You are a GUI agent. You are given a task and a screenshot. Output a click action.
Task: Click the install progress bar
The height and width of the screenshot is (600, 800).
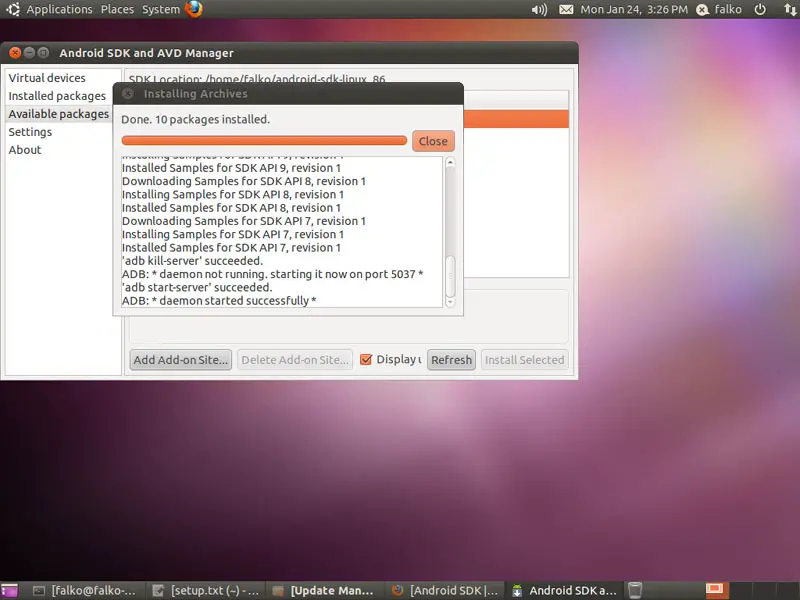click(x=264, y=140)
